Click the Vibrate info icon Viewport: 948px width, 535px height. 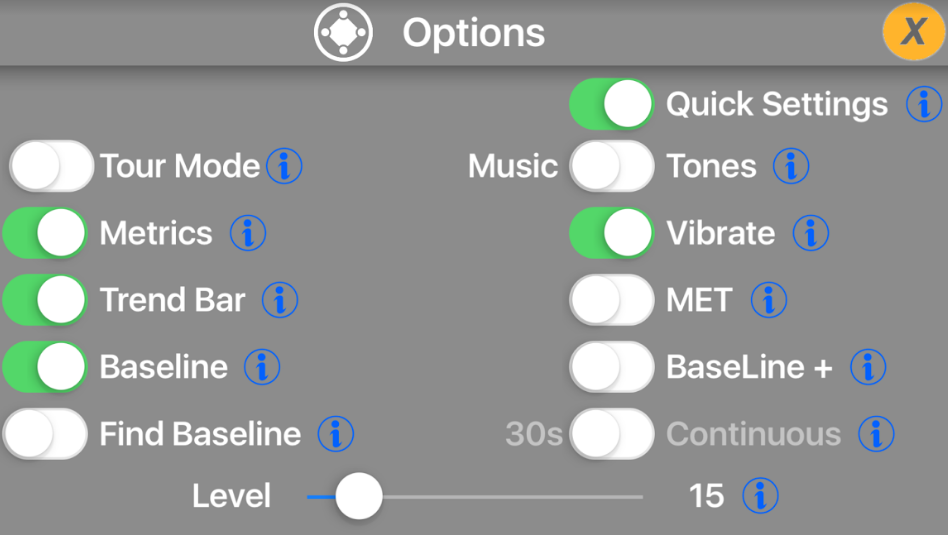(811, 233)
